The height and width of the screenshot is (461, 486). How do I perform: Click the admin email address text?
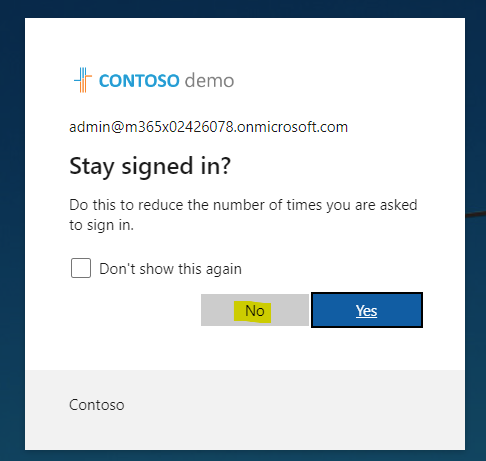[208, 127]
